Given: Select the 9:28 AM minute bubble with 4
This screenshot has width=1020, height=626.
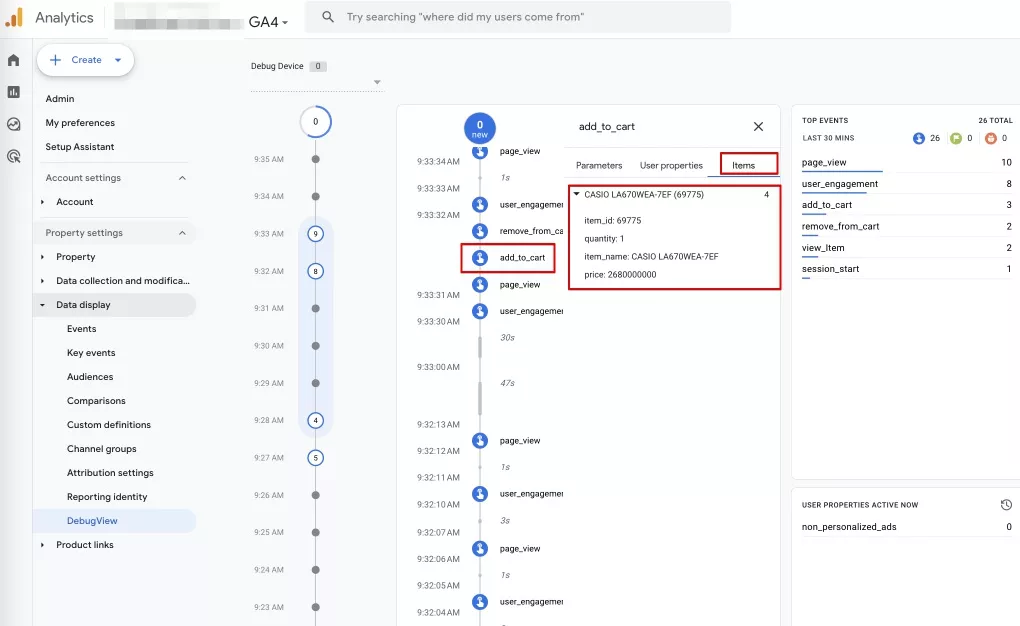Looking at the screenshot, I should pyautogui.click(x=315, y=420).
